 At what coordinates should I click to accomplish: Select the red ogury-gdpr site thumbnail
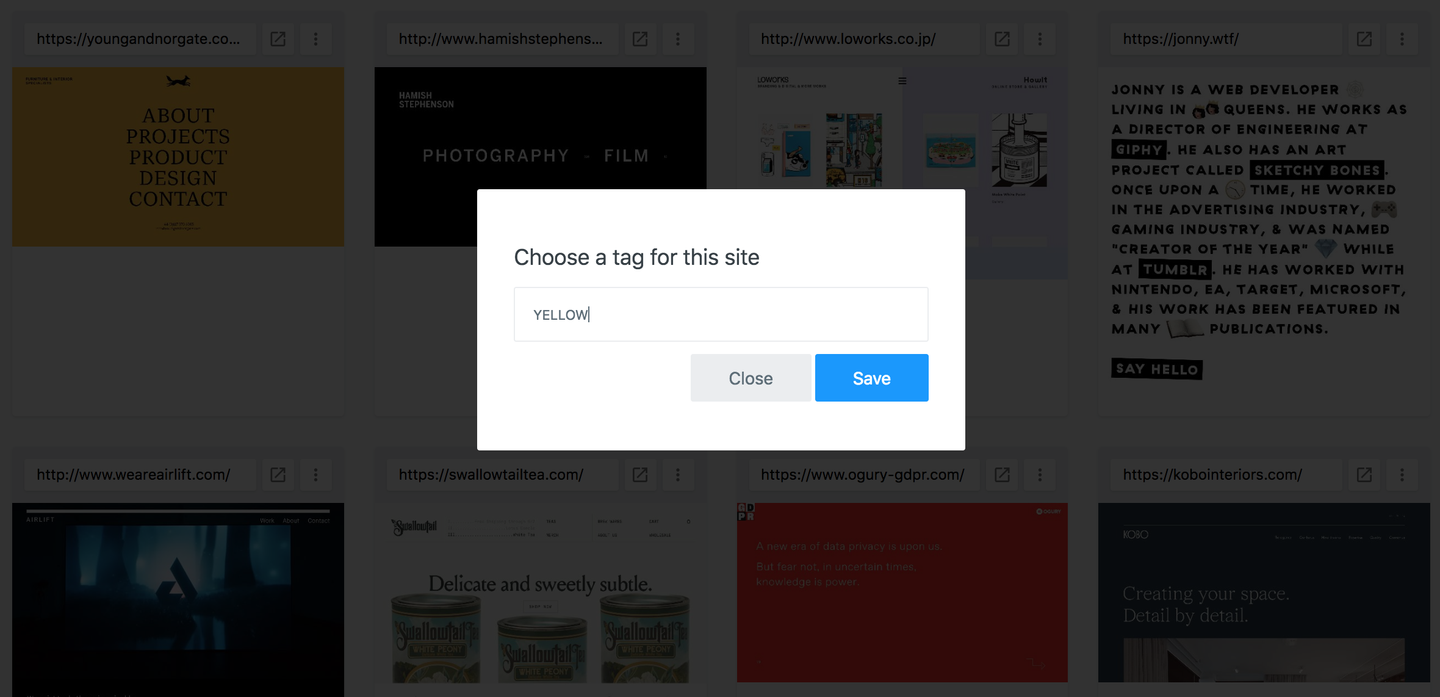click(902, 592)
